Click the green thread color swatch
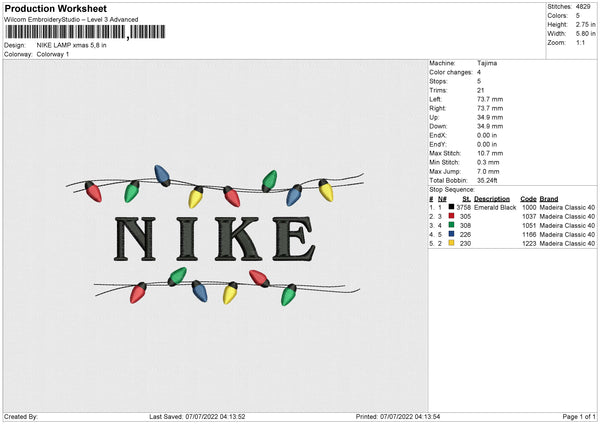 [452, 225]
